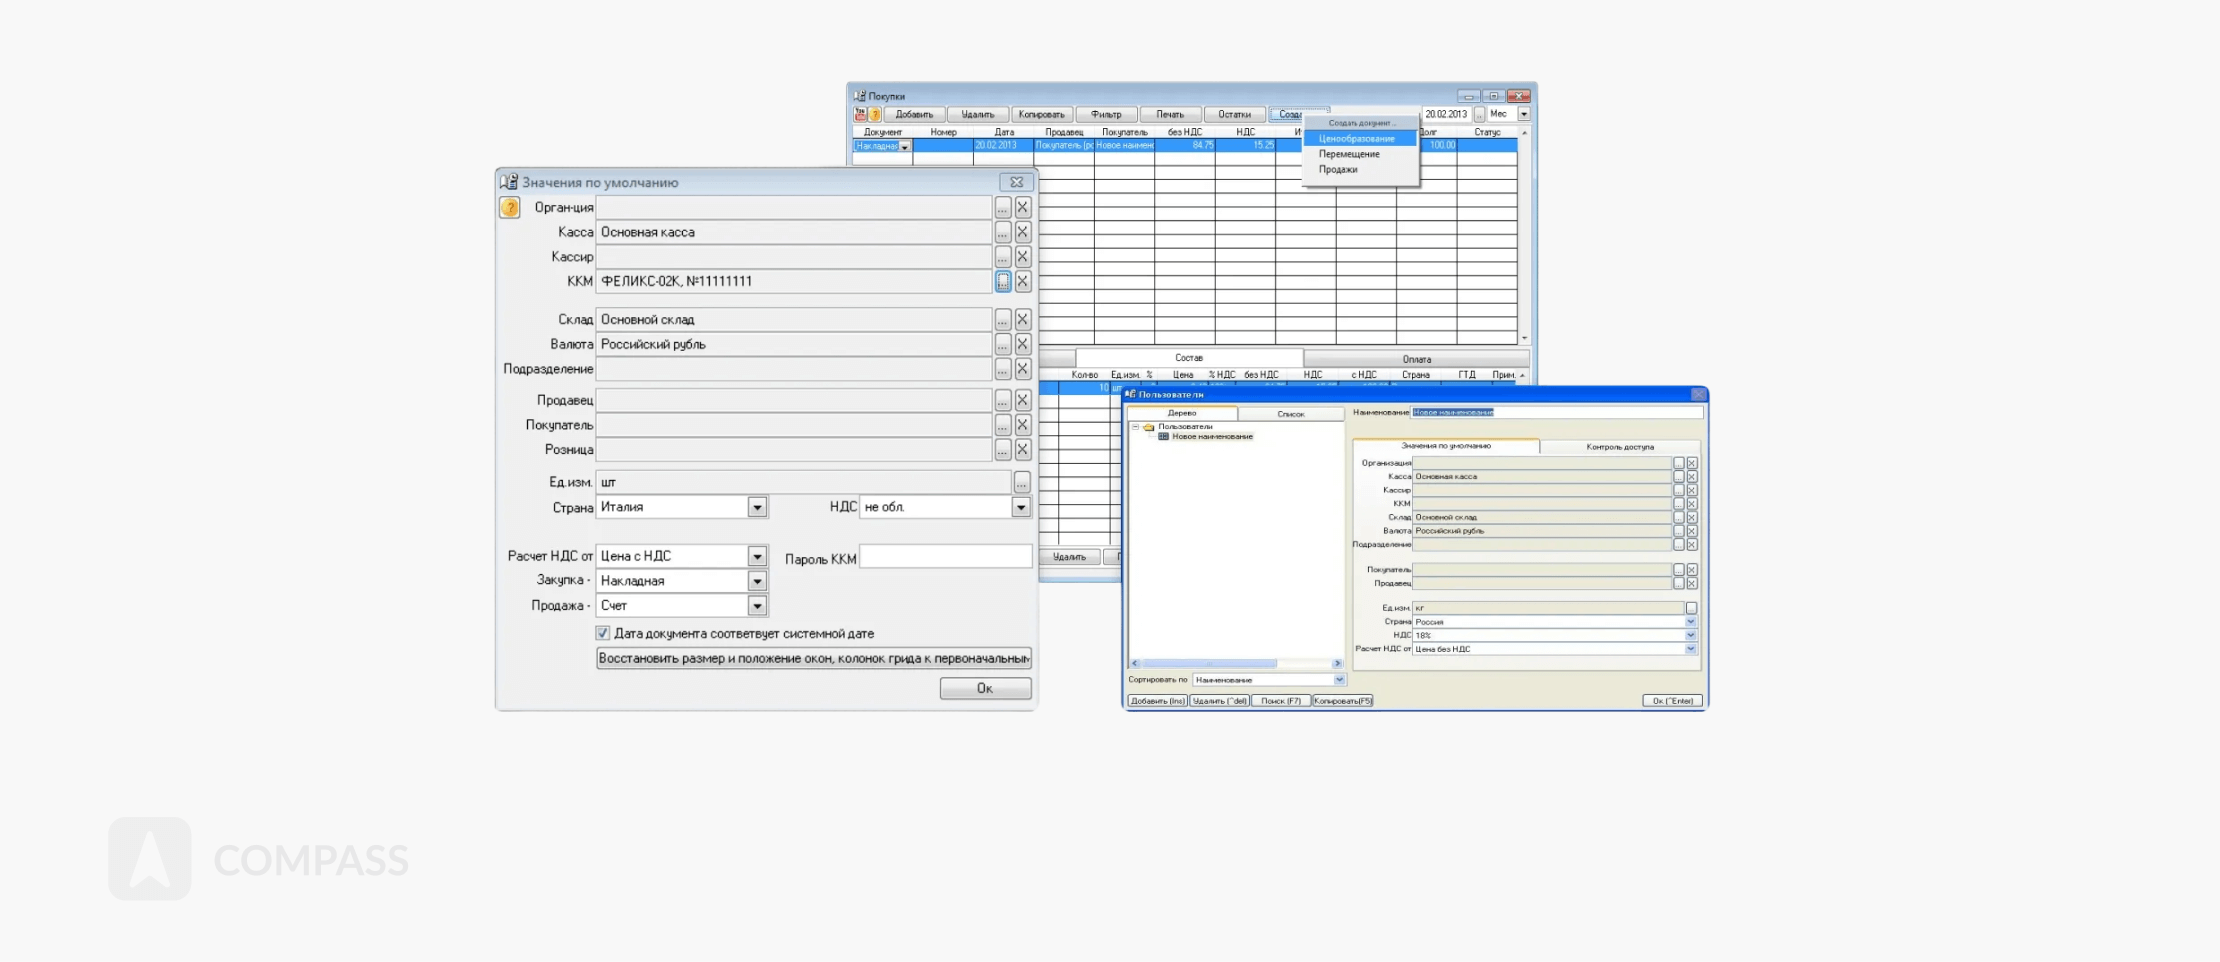Click the YouTube icon in Покупки toolbar
Viewport: 2220px width, 962px height.
pos(860,114)
